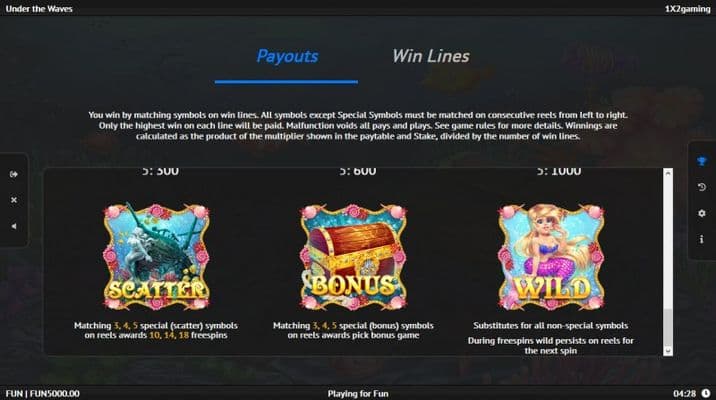Image resolution: width=716 pixels, height=400 pixels.
Task: Switch to the Payouts tab
Action: click(x=287, y=56)
